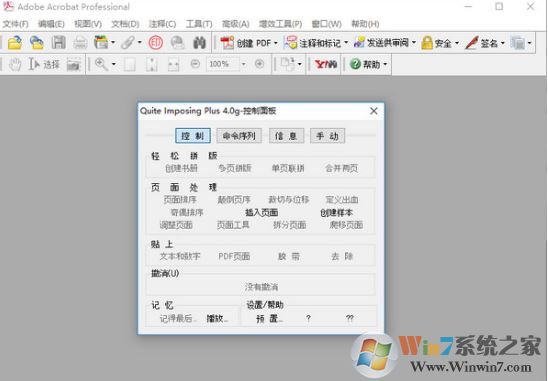Click the single ? help button

coord(308,318)
